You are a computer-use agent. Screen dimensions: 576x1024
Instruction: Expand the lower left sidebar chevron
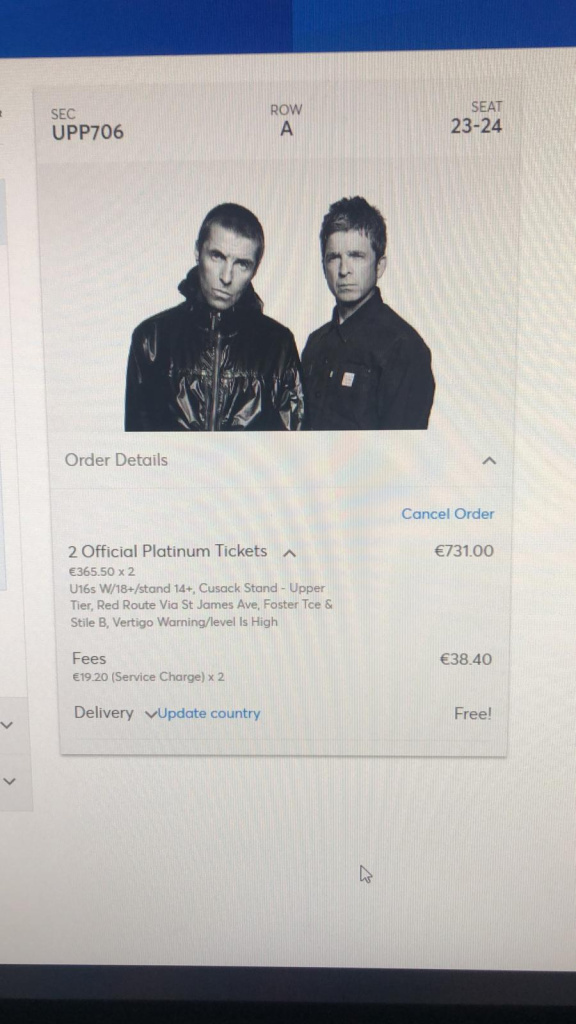pyautogui.click(x=8, y=781)
